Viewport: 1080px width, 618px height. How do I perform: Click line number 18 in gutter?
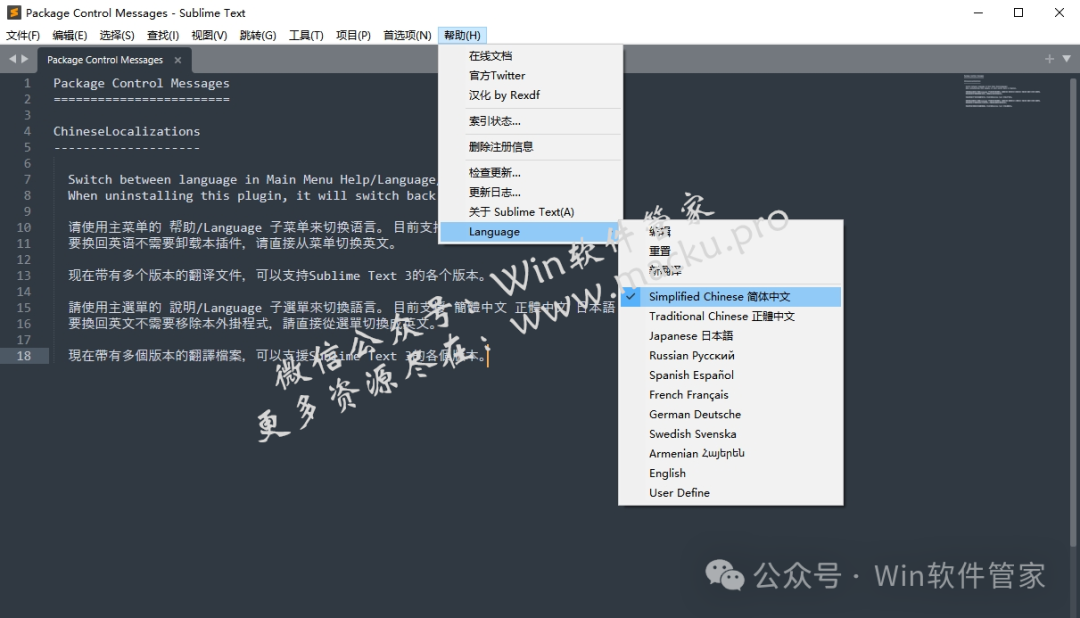pyautogui.click(x=24, y=356)
